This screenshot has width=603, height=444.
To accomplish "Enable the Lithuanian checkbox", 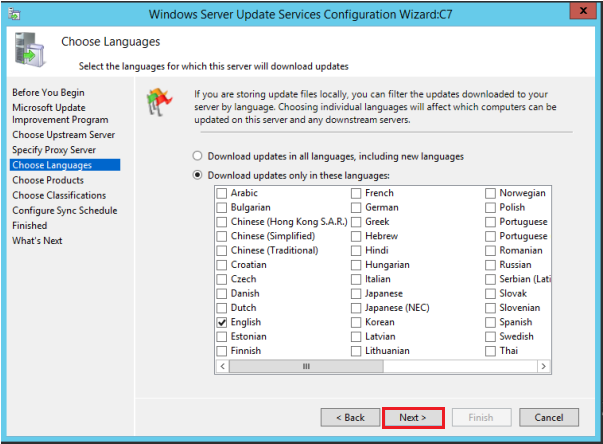I will coord(356,351).
